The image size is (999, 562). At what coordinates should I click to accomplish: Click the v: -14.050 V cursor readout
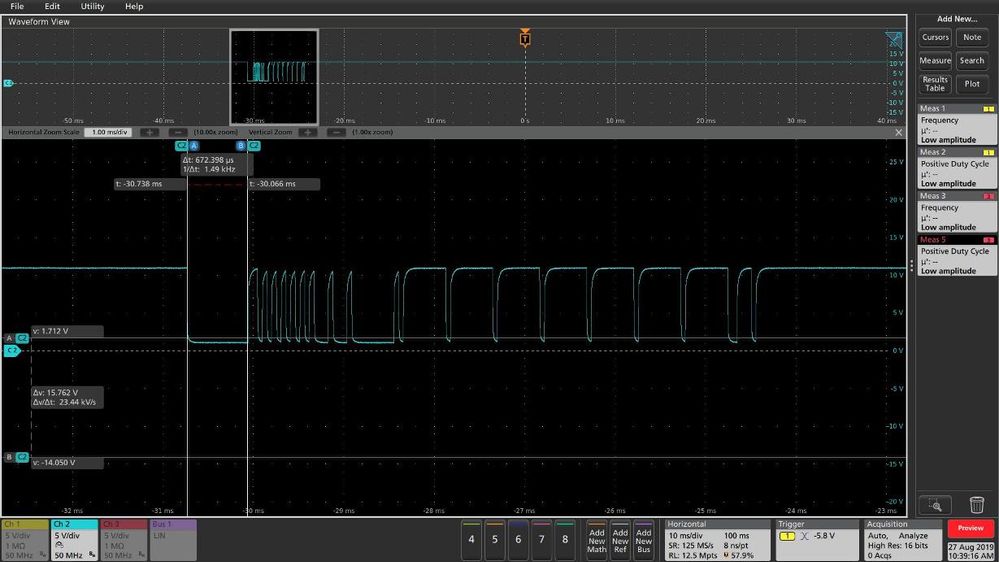click(x=67, y=463)
